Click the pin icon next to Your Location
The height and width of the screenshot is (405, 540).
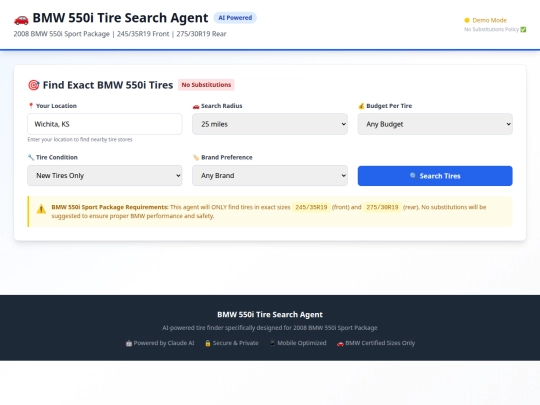click(31, 106)
